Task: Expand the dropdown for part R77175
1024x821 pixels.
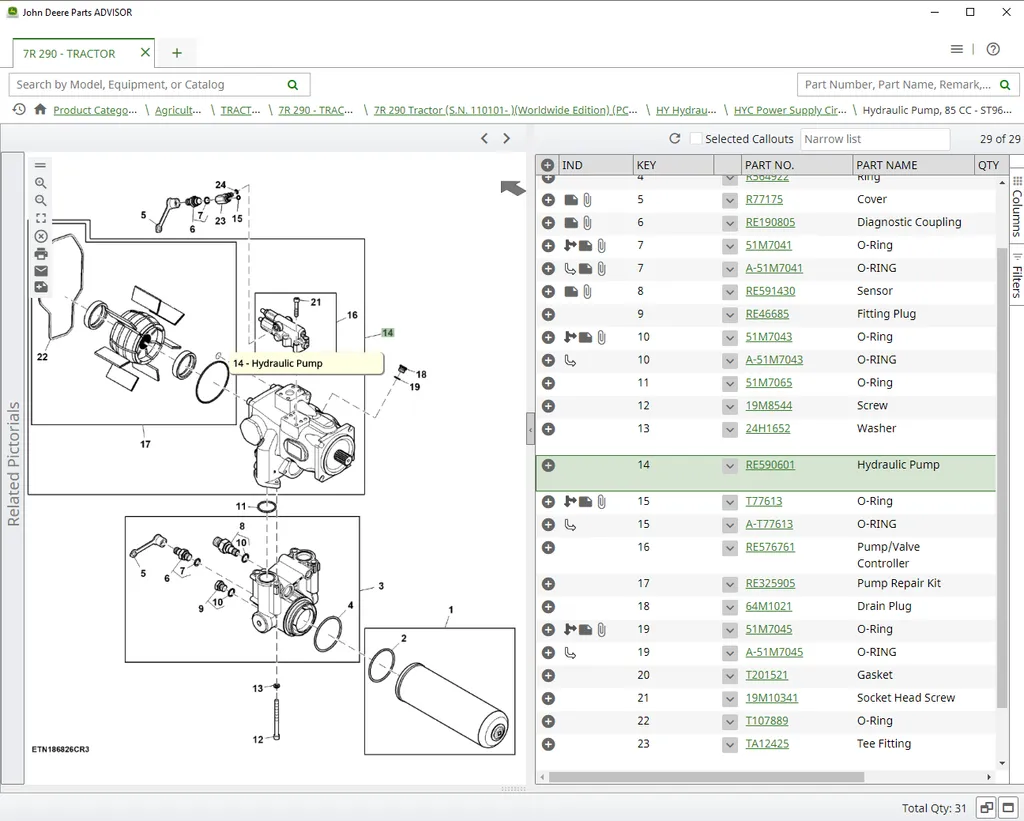Action: coord(729,200)
